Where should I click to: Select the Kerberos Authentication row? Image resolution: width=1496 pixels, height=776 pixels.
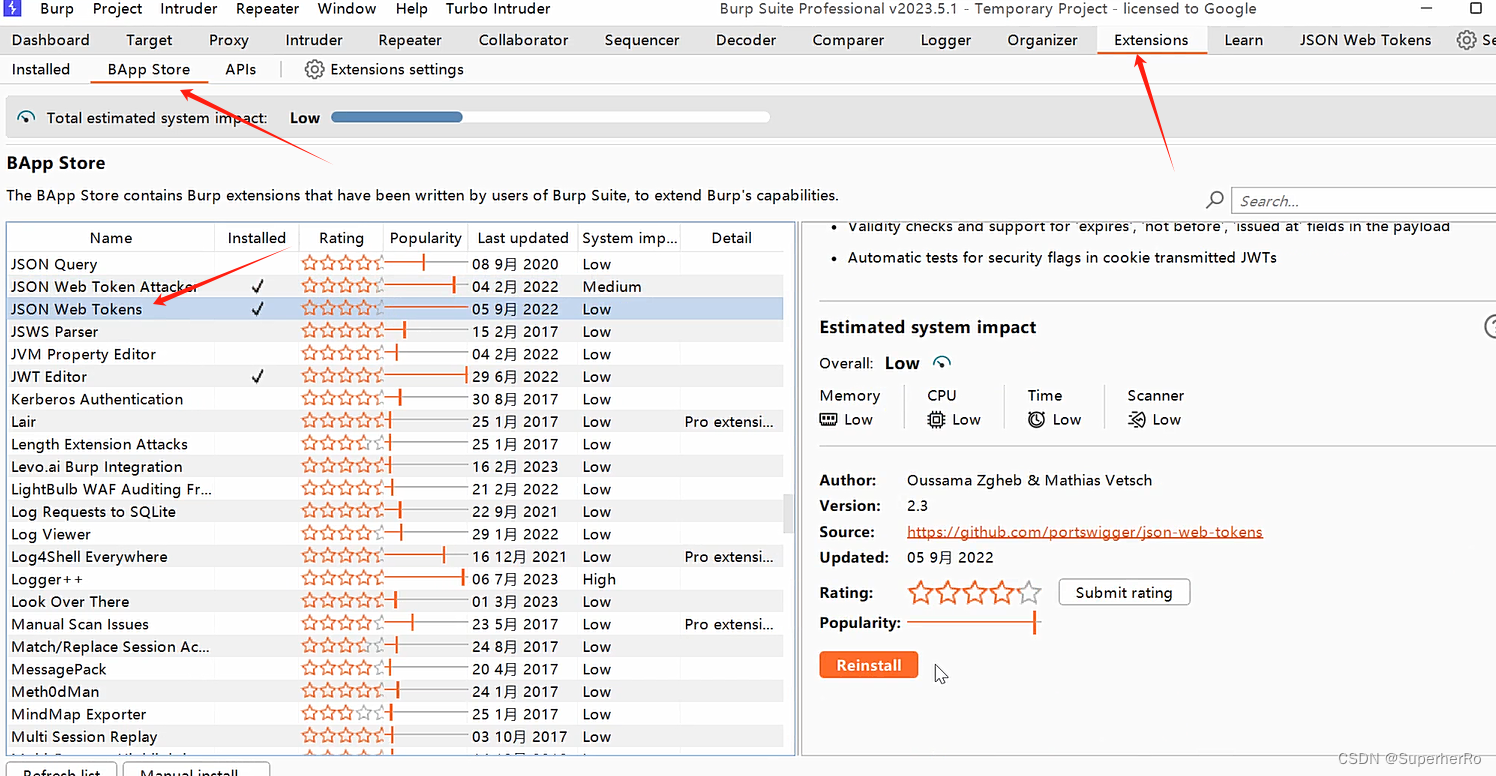[x=395, y=399]
